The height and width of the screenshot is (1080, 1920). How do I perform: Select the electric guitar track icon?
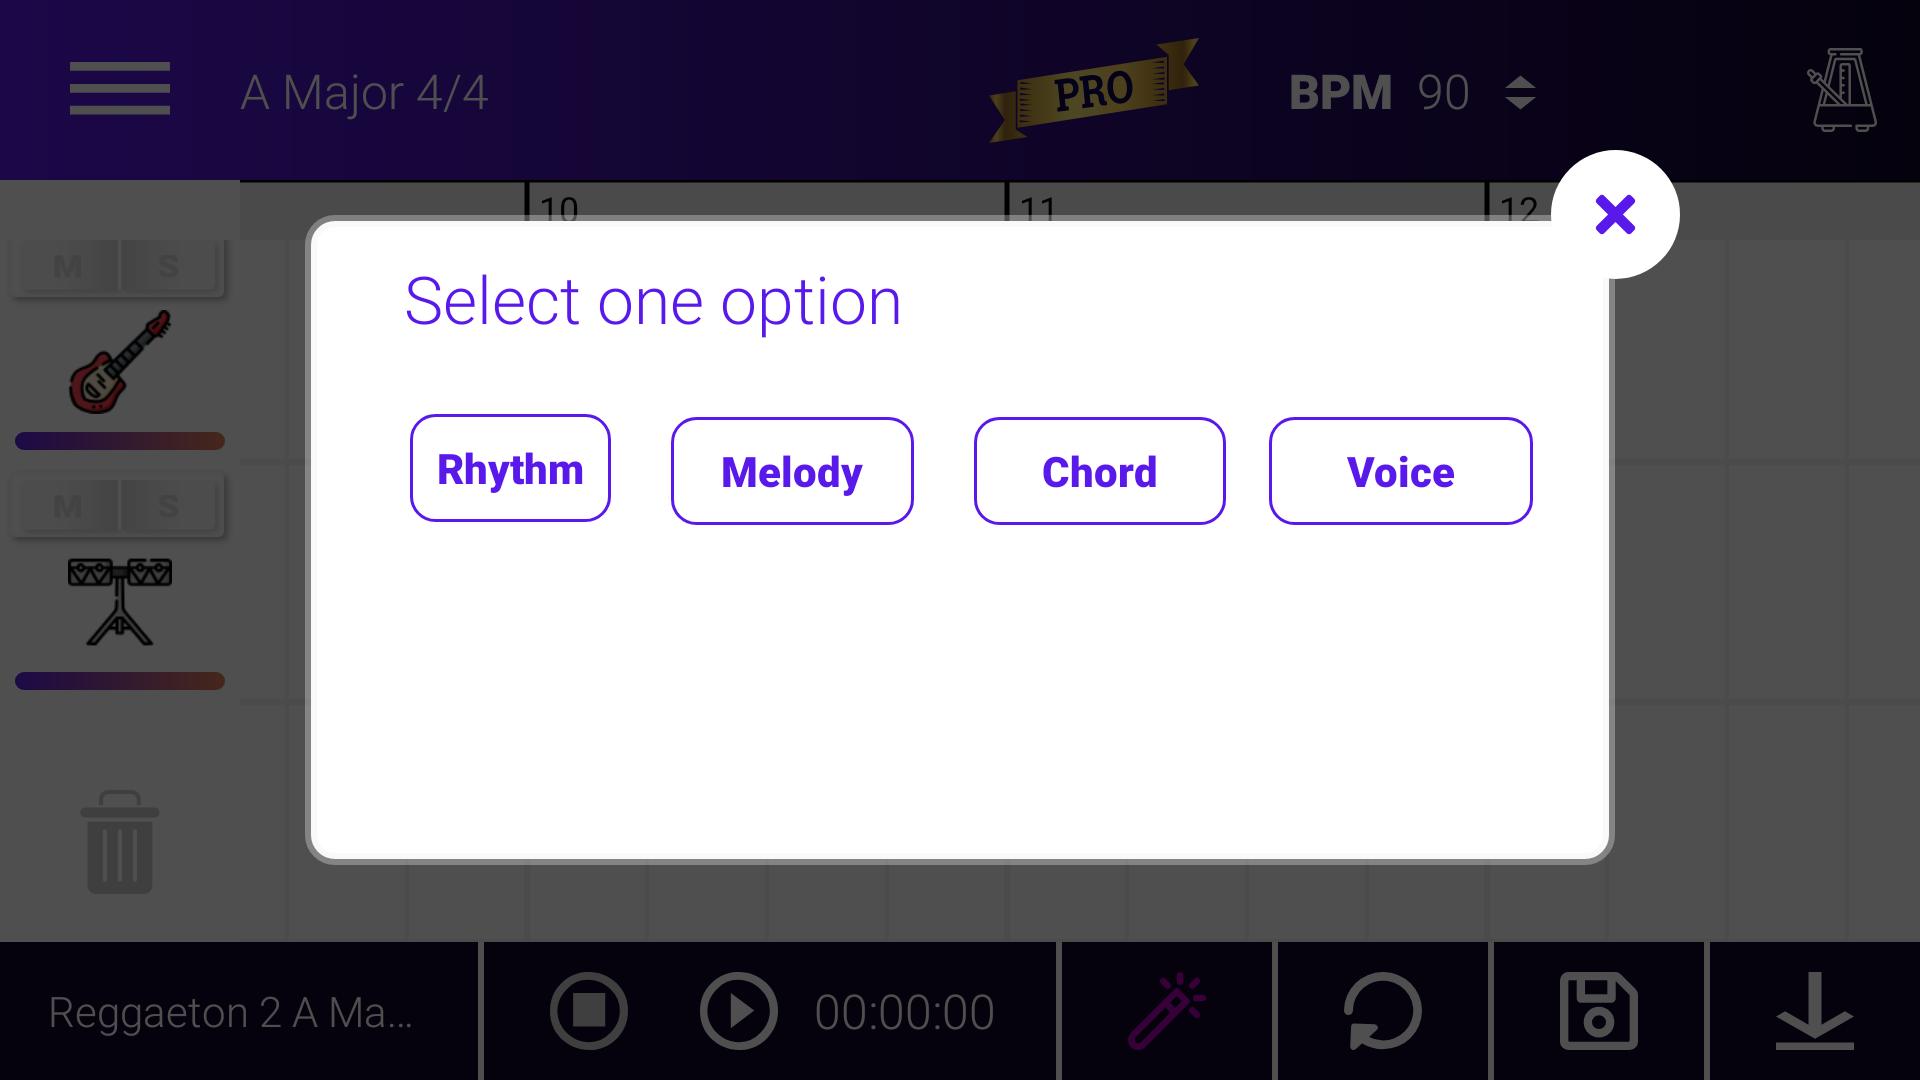click(120, 361)
